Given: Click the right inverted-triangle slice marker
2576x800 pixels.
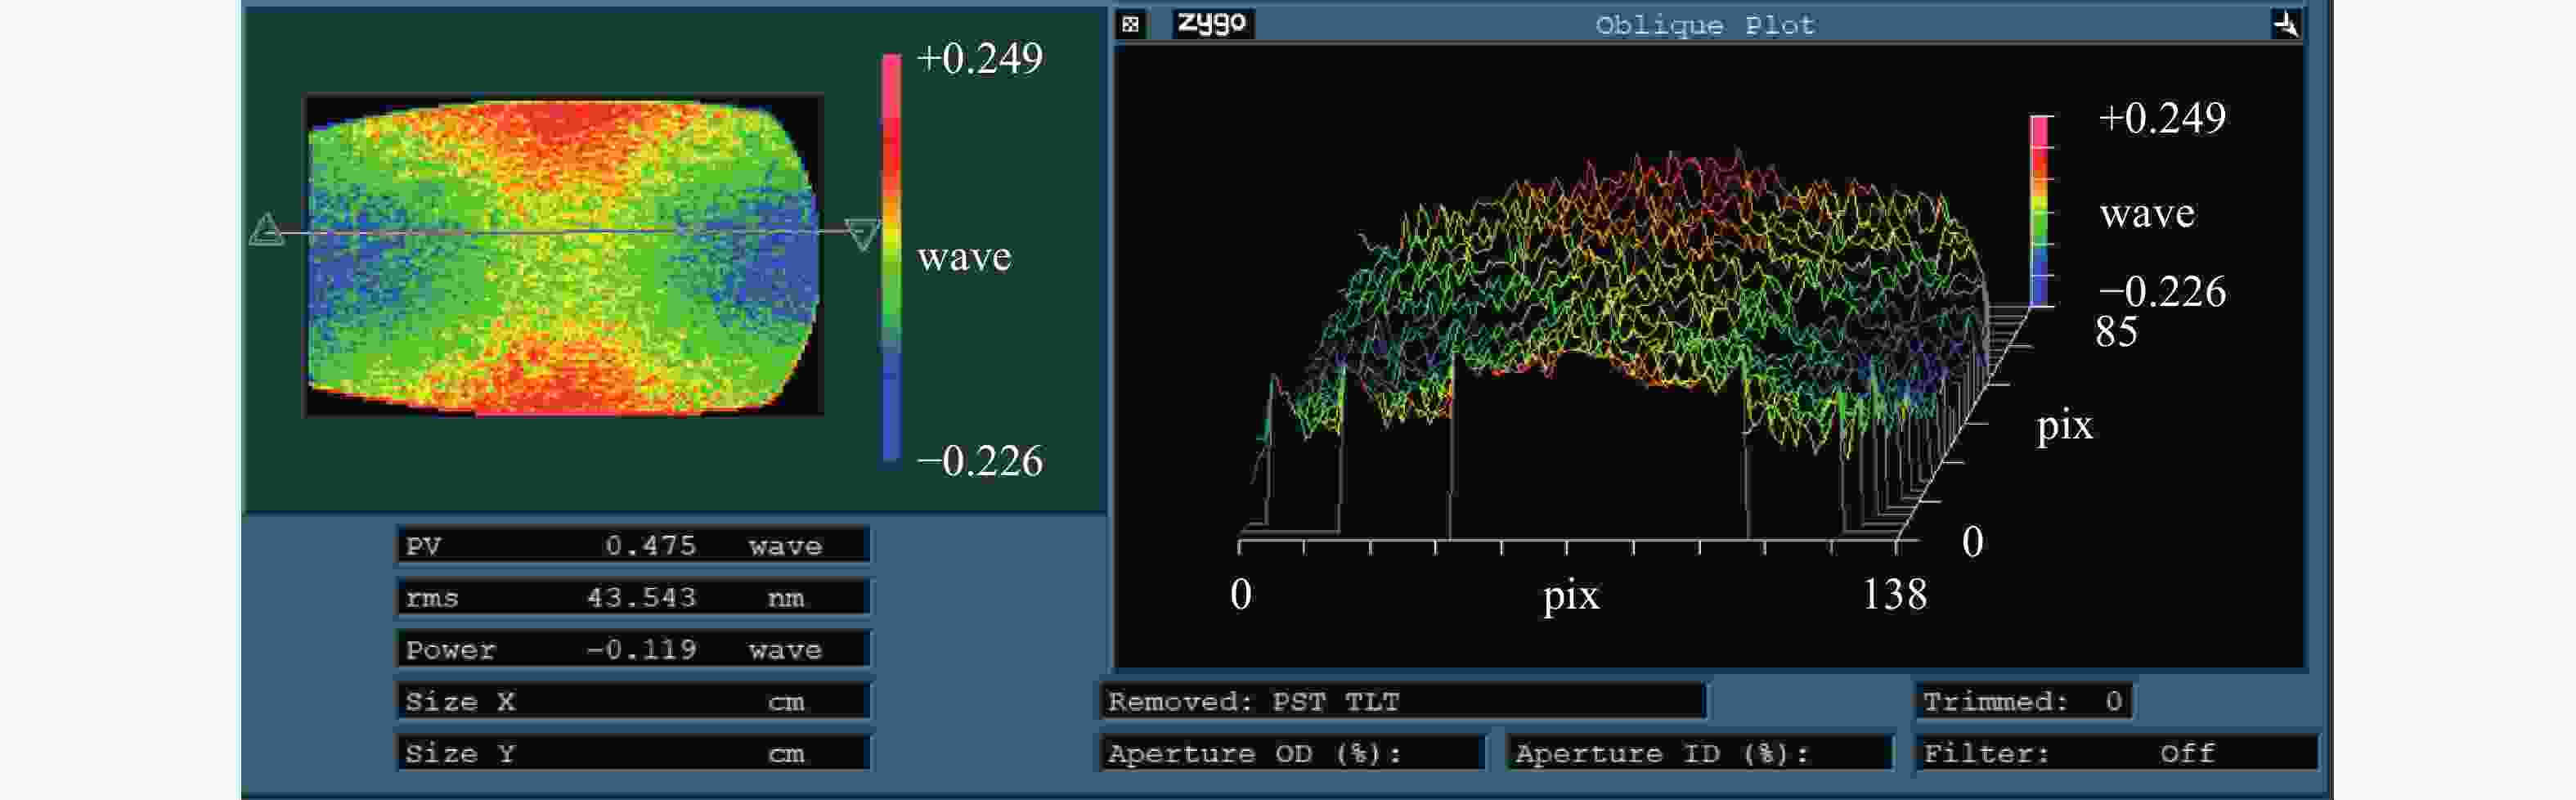Looking at the screenshot, I should point(862,234).
